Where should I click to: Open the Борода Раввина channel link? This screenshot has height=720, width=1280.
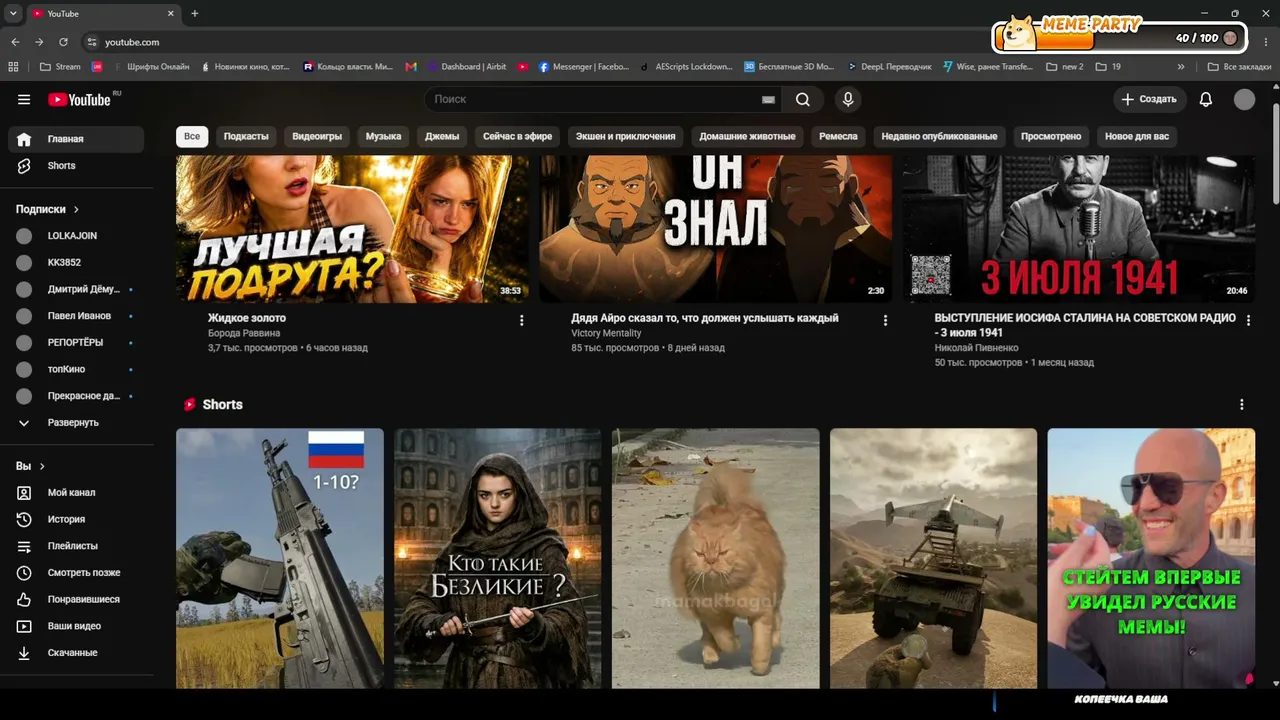point(244,333)
